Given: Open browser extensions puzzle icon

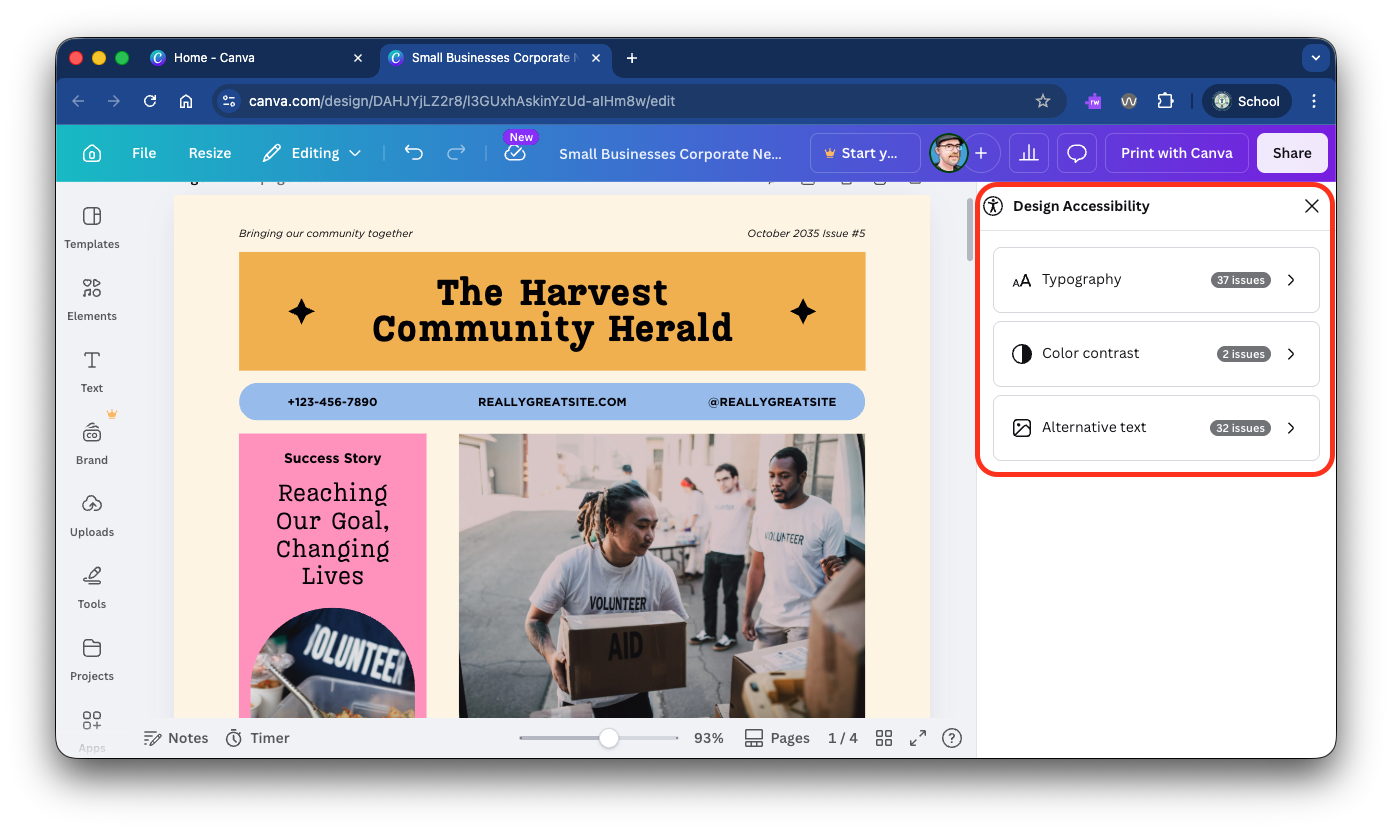Looking at the screenshot, I should [x=1165, y=101].
